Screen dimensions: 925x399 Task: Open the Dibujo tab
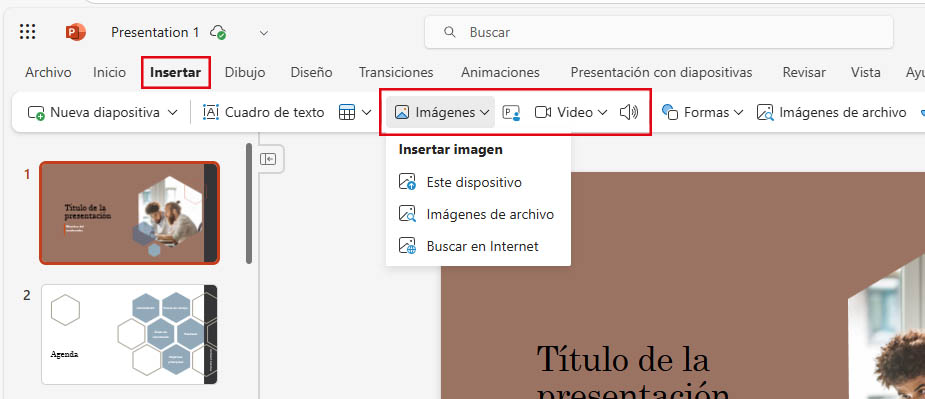coord(245,73)
